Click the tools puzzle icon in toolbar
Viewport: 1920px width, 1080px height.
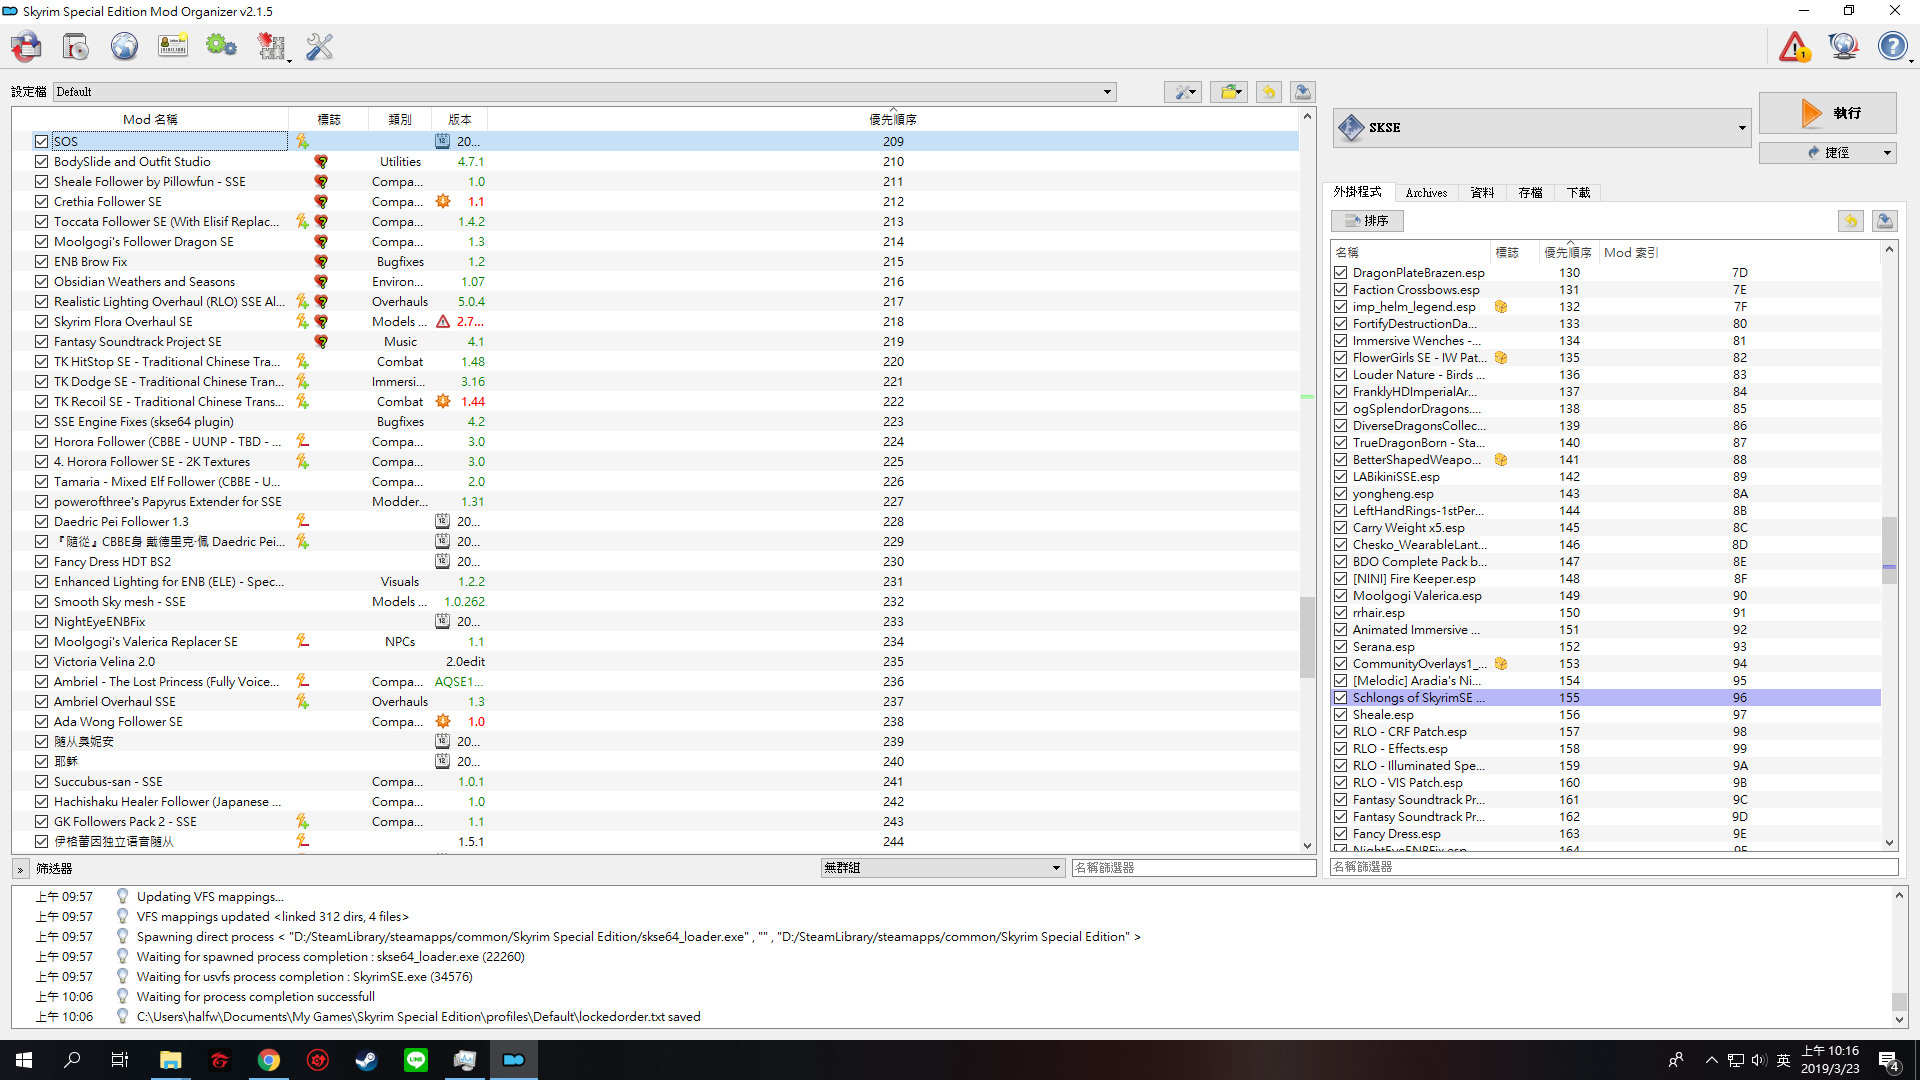[271, 47]
